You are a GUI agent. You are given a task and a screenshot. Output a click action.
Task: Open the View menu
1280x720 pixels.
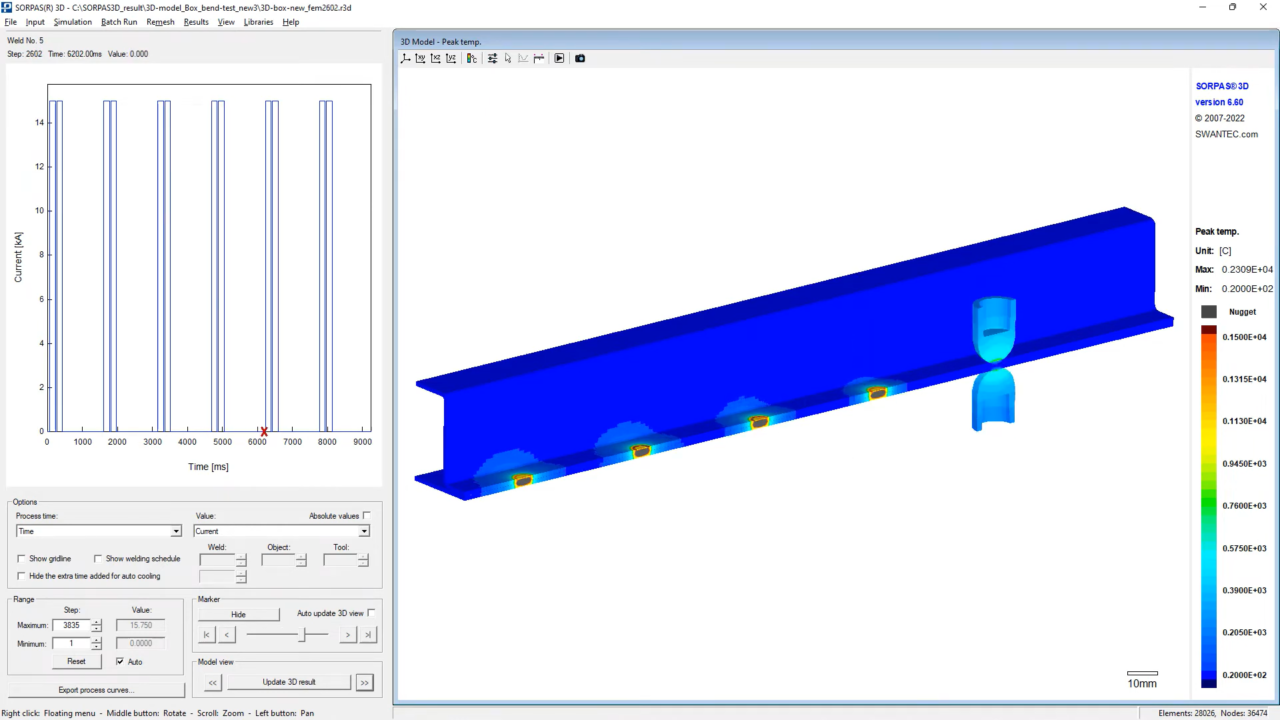coord(226,22)
